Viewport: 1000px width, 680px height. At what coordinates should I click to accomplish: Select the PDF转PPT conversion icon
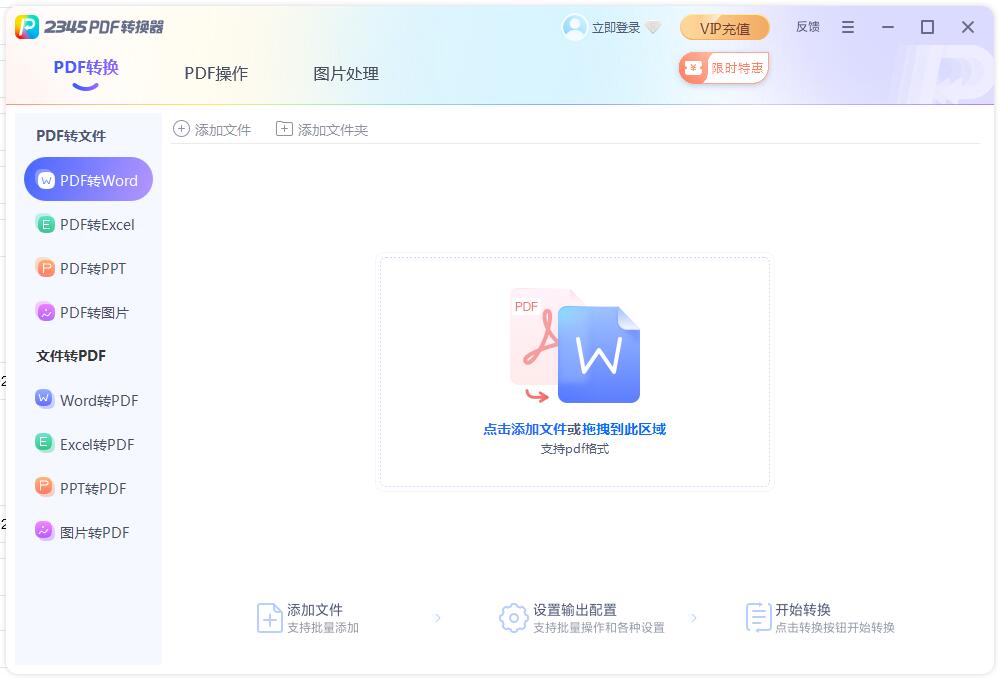click(x=46, y=268)
